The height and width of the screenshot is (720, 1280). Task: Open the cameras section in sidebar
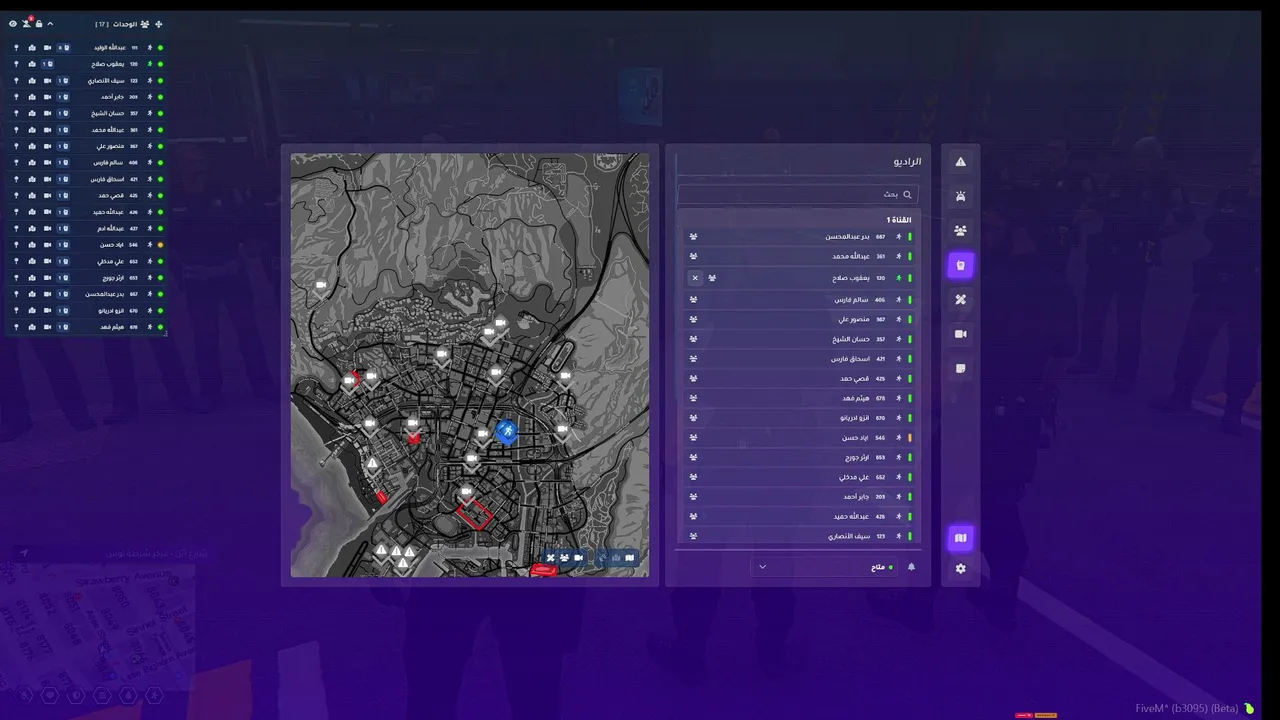pos(961,334)
